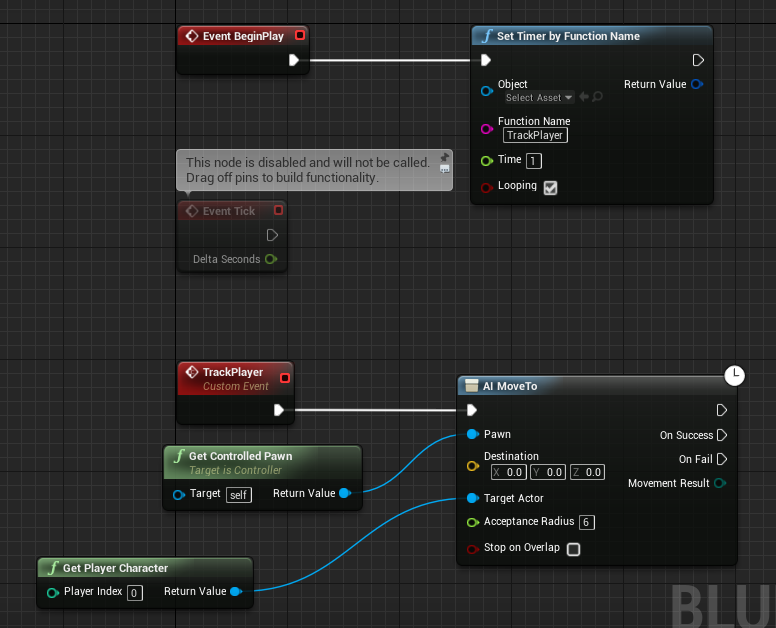Click Set Timer execution input pin

click(485, 60)
